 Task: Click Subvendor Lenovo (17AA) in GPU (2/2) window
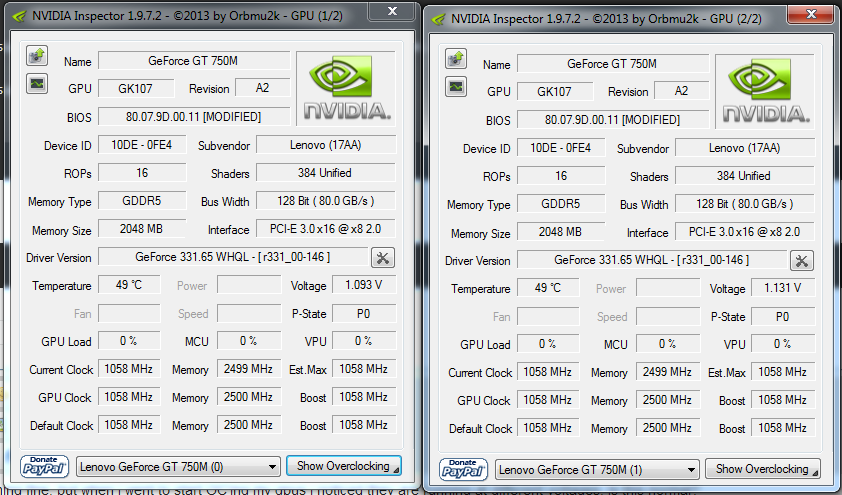pos(745,148)
